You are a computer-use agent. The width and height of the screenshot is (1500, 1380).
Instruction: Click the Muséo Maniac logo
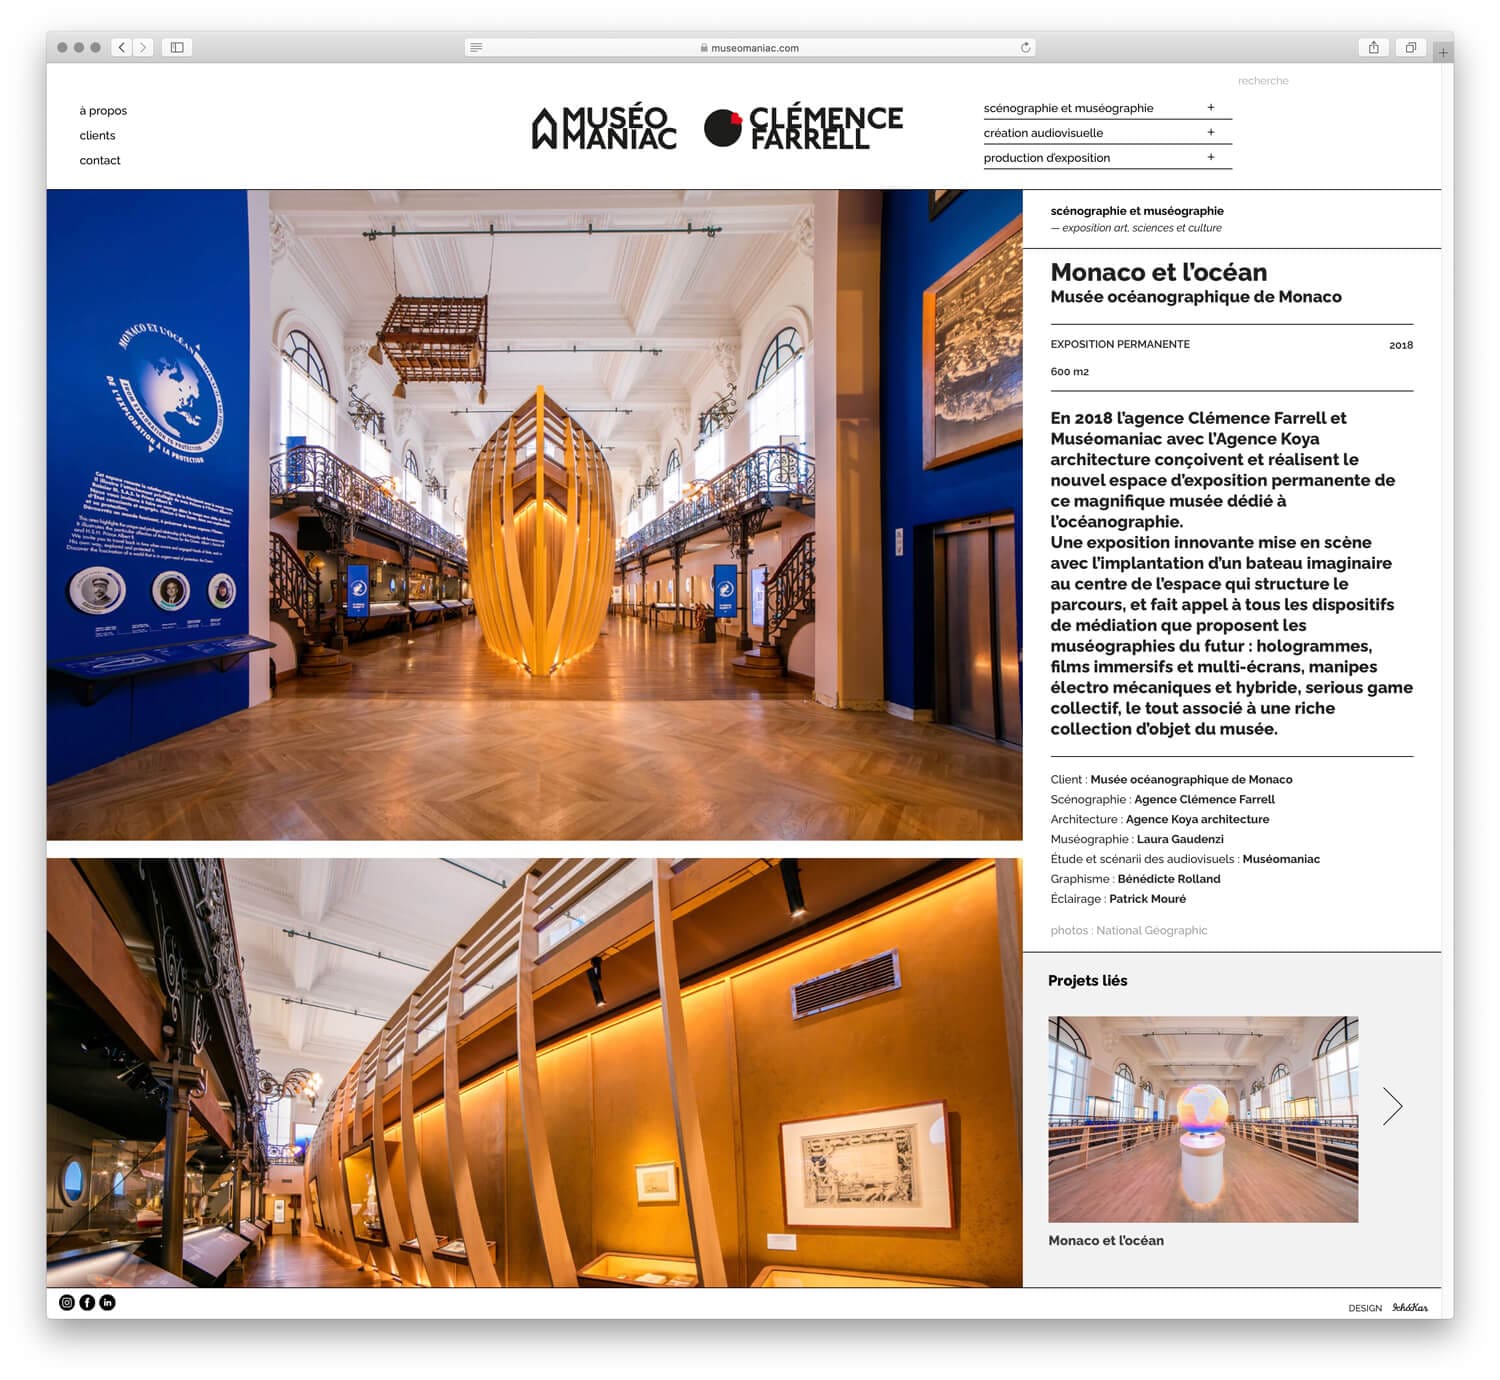coord(604,128)
